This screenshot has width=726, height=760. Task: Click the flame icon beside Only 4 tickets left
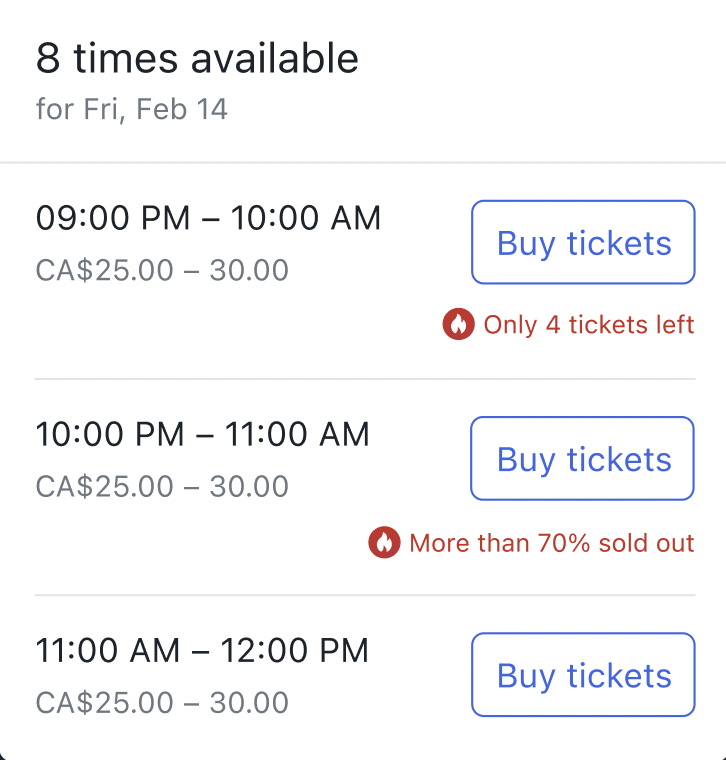click(x=458, y=324)
